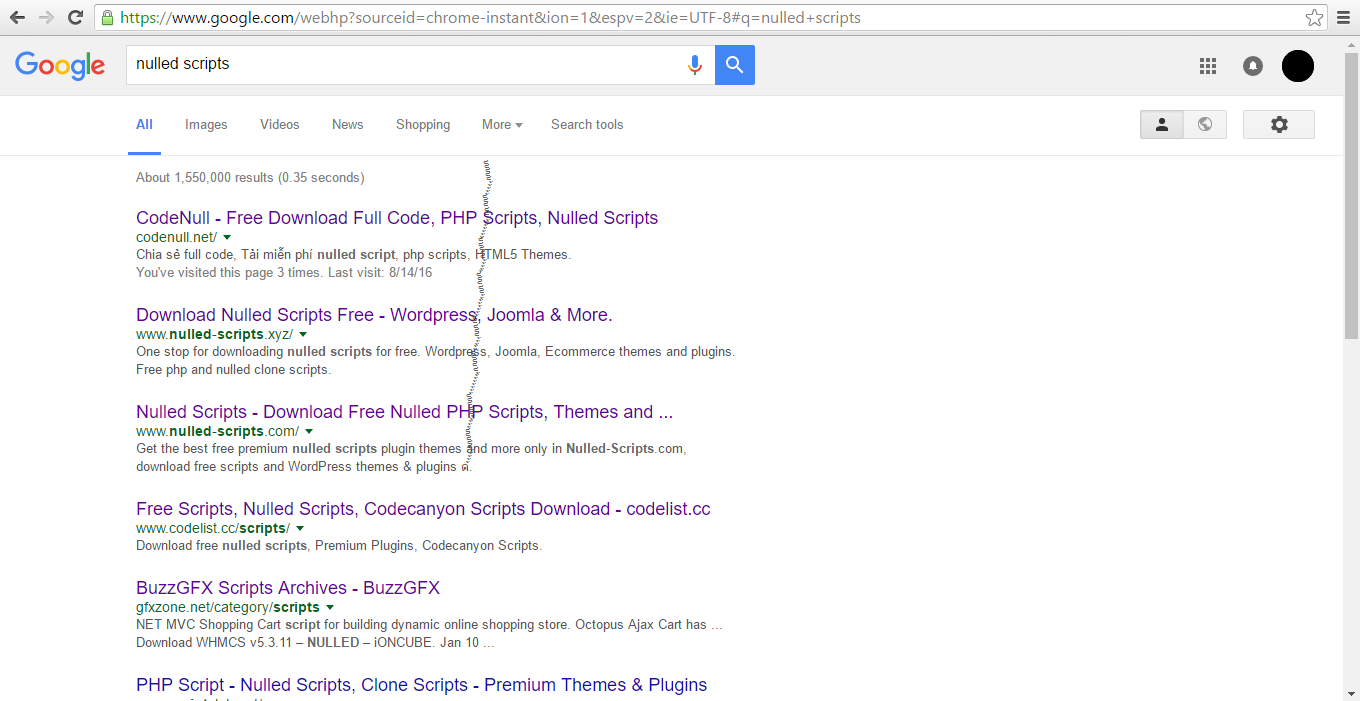Viewport: 1361px width, 701px height.
Task: Expand the arrow next to gfxzone.net/category/scripts
Action: (x=330, y=607)
